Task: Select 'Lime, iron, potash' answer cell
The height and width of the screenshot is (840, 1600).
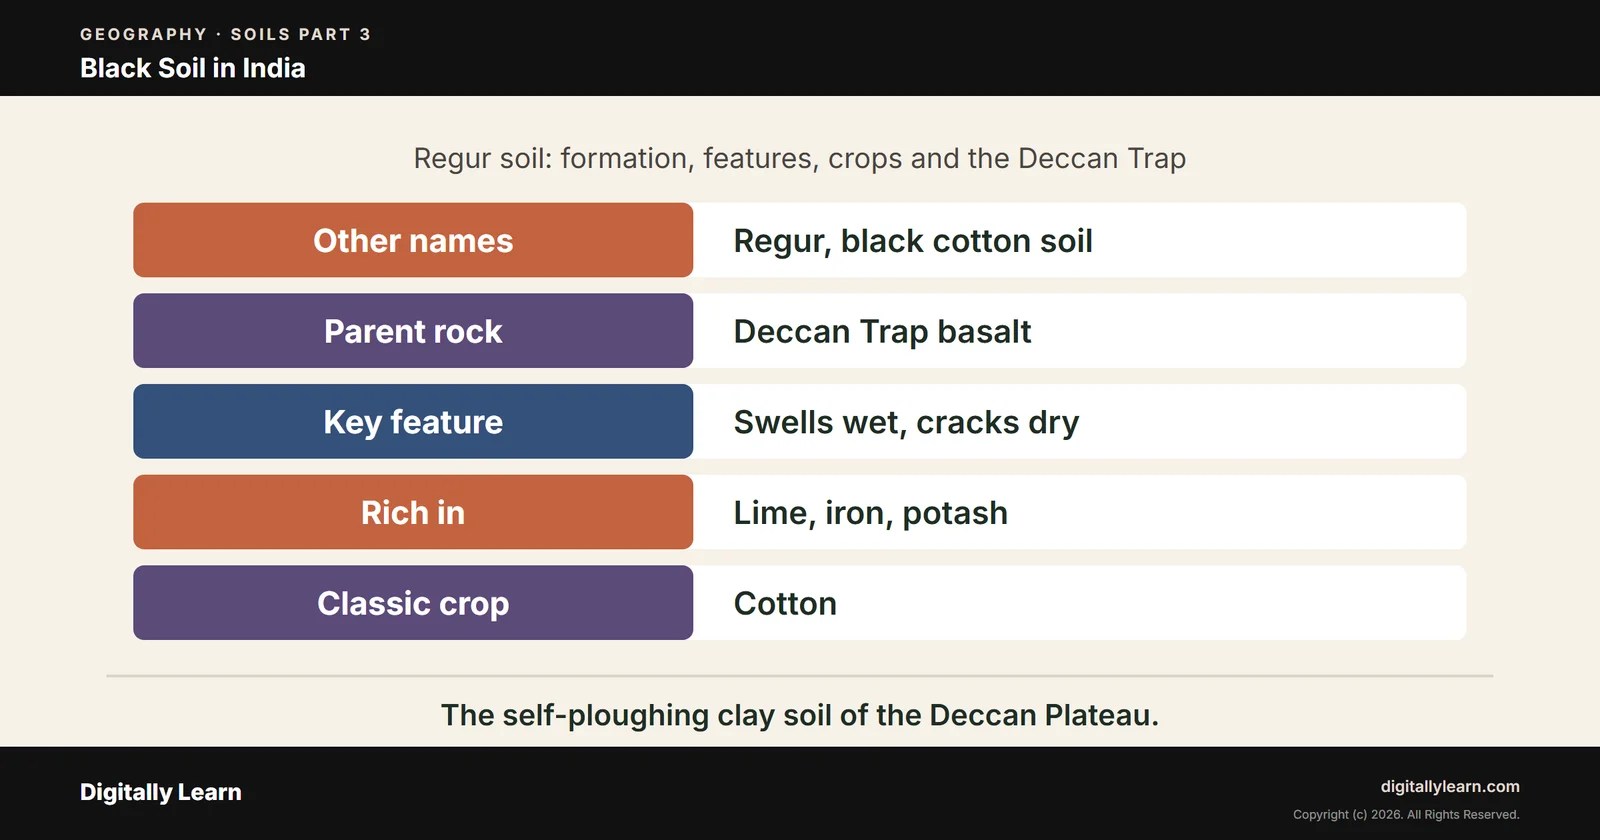Action: (x=1080, y=512)
